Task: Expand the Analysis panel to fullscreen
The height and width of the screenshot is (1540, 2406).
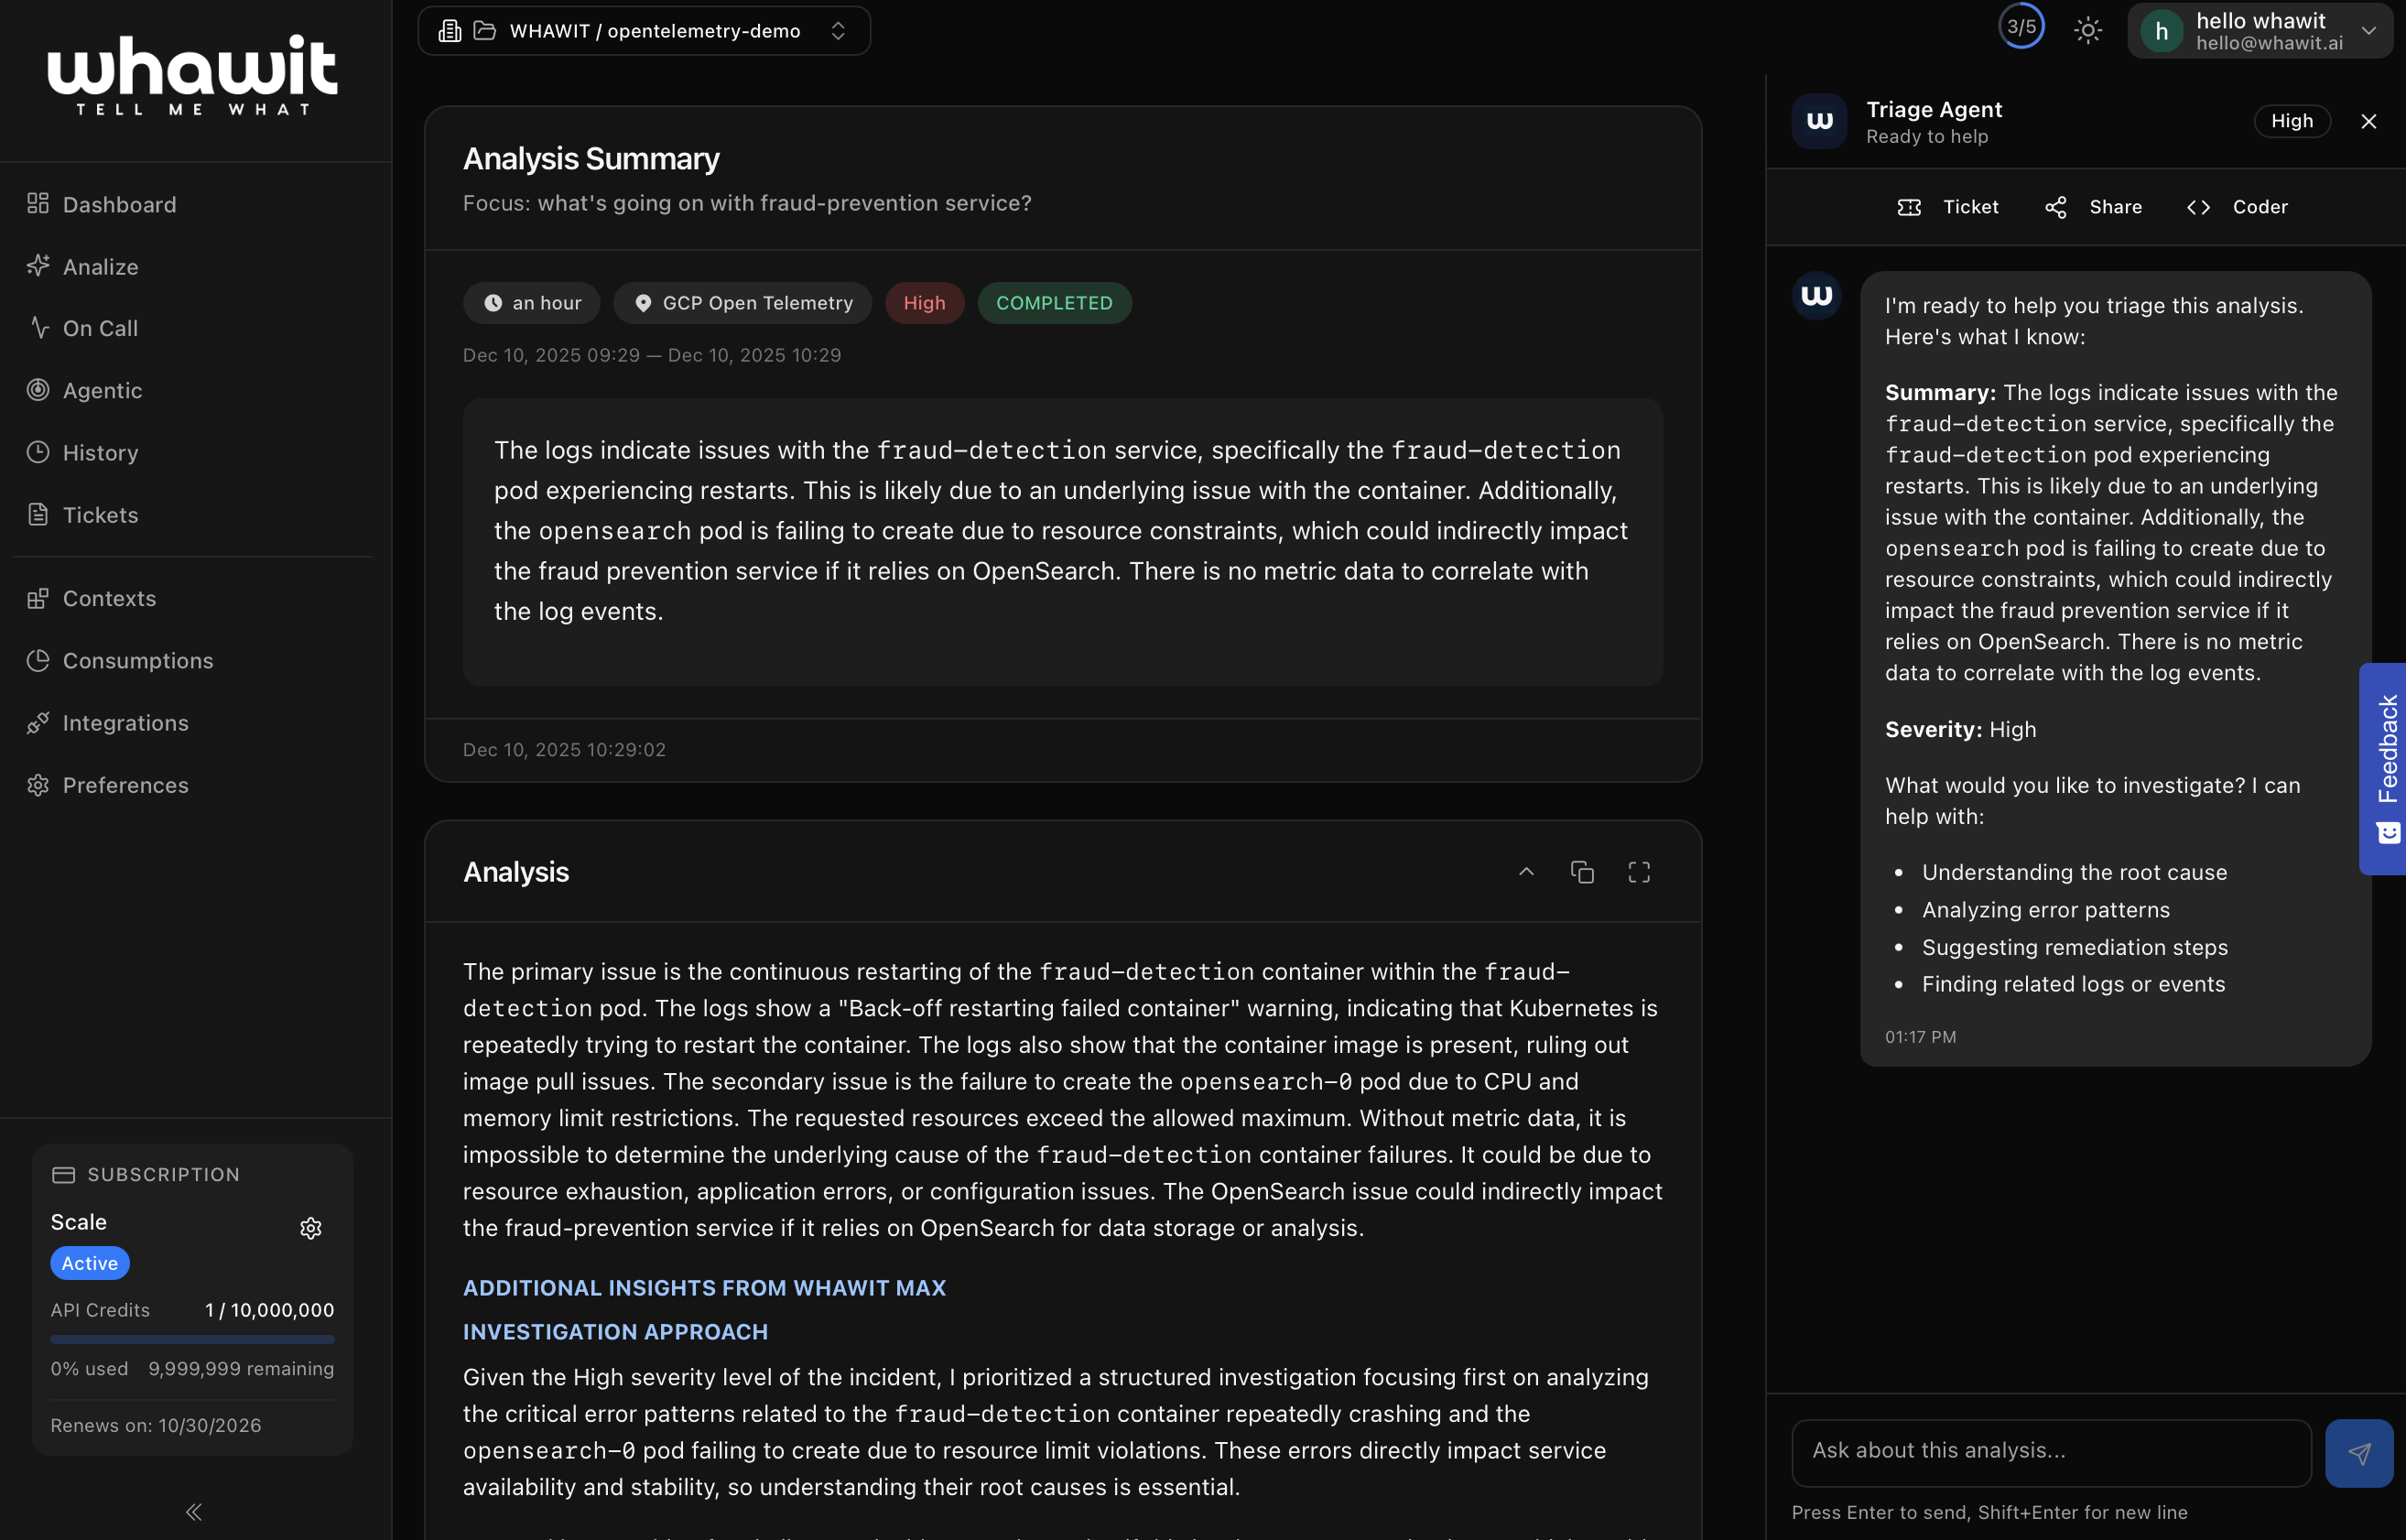Action: (x=1639, y=872)
